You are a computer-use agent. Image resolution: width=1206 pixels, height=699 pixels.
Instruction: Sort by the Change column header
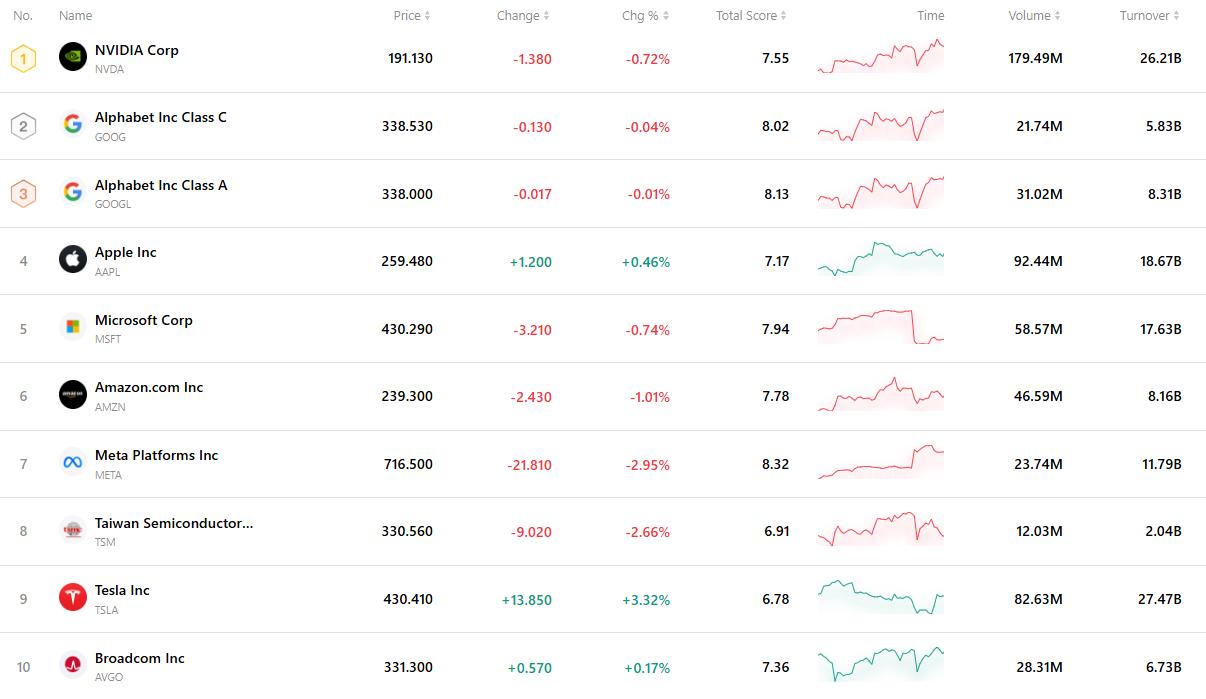pos(523,16)
